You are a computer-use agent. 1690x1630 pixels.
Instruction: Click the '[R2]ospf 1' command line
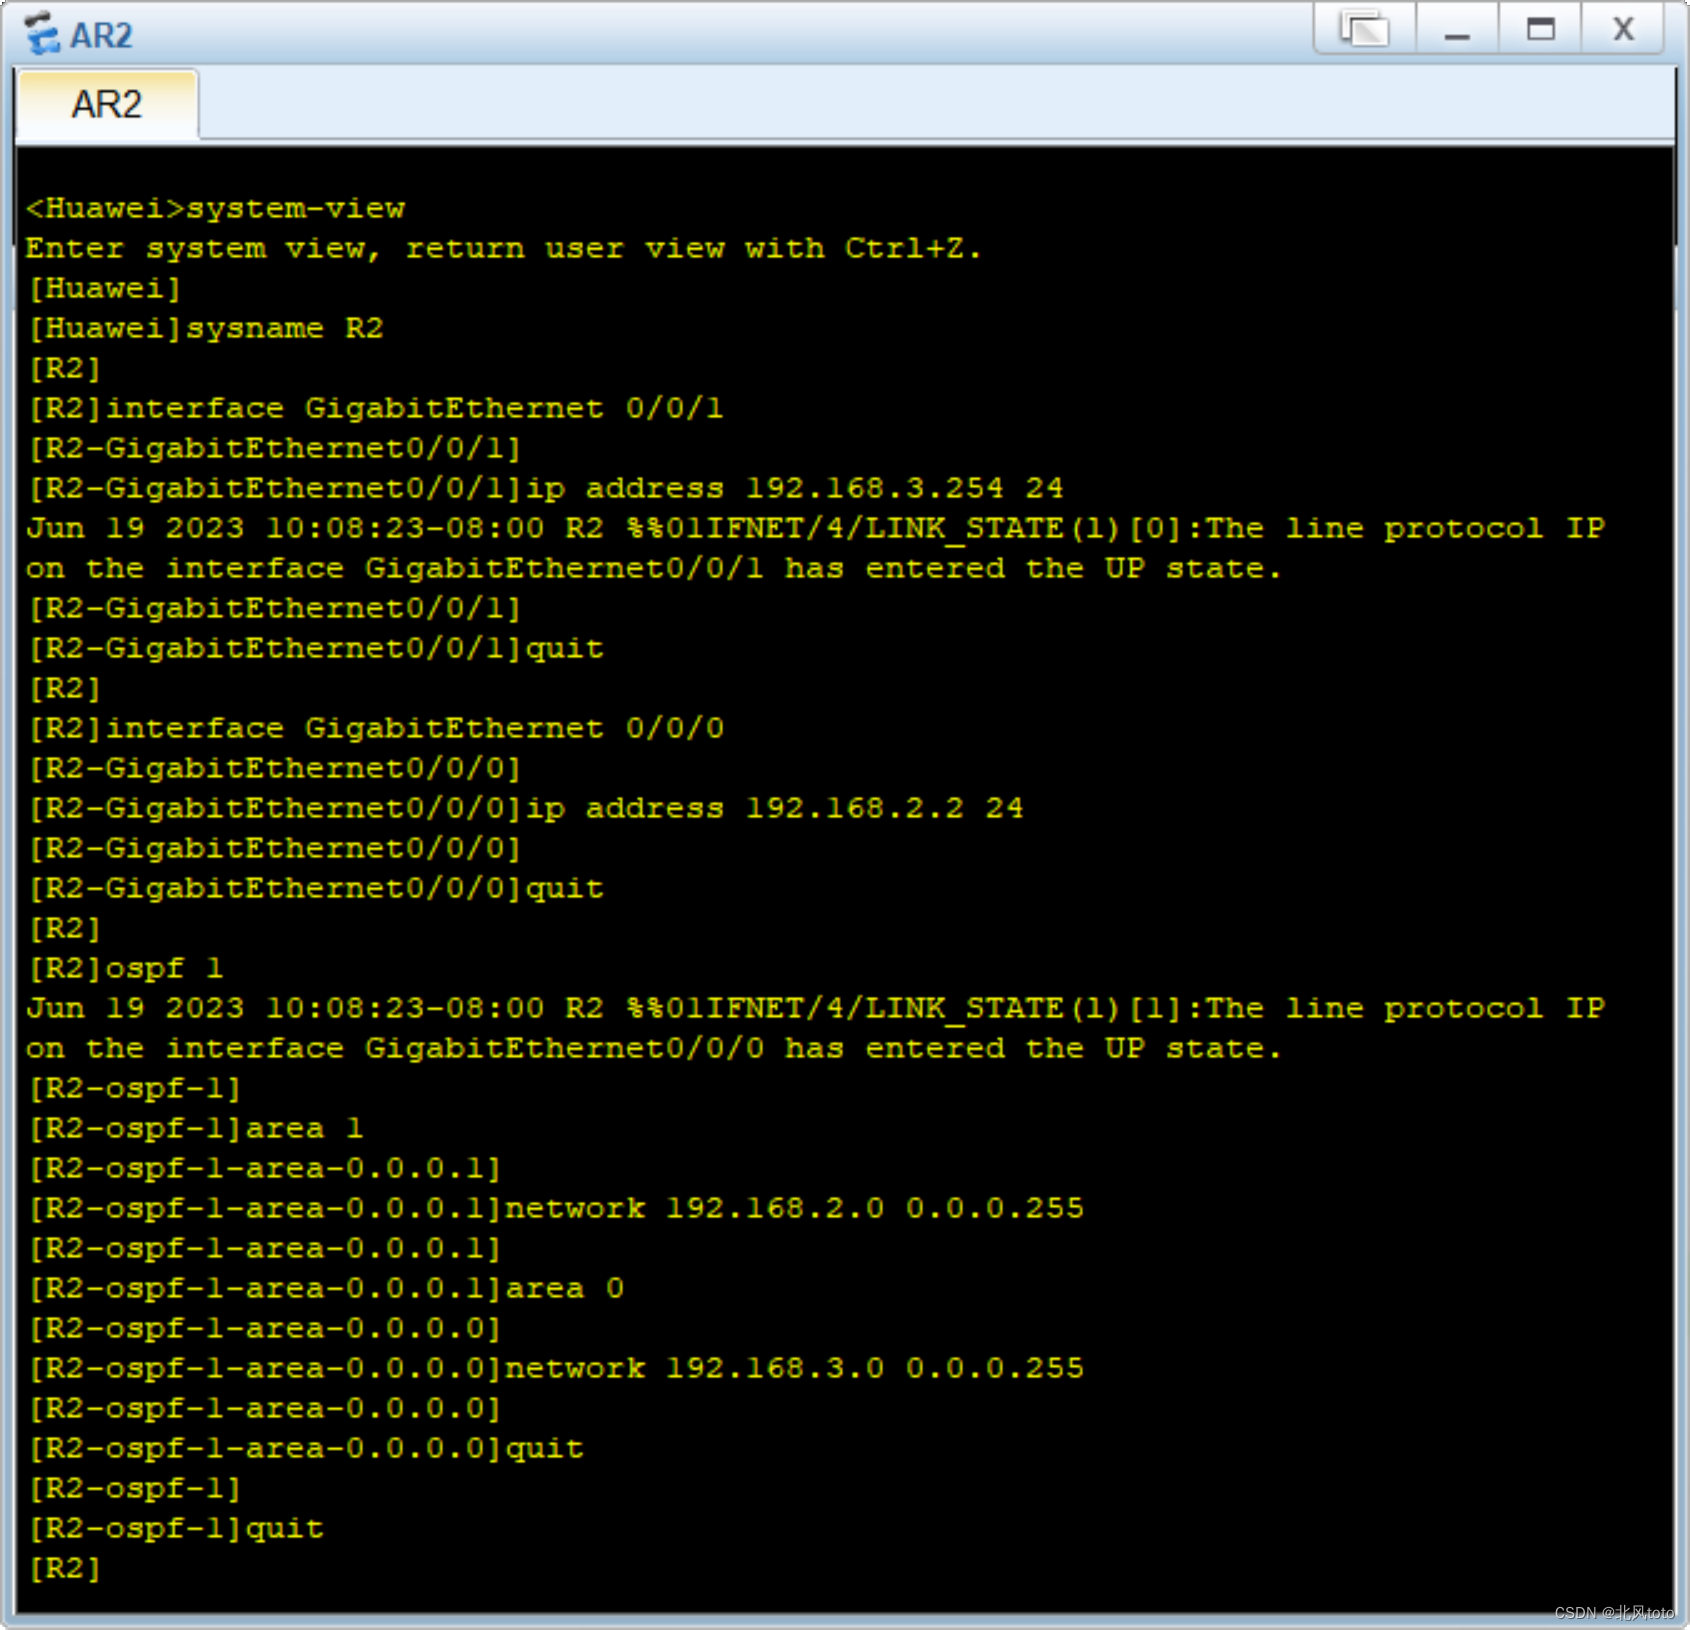(x=126, y=968)
